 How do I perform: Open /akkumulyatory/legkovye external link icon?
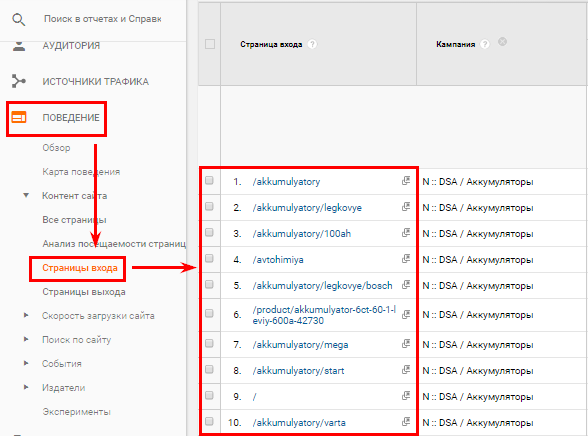click(406, 207)
